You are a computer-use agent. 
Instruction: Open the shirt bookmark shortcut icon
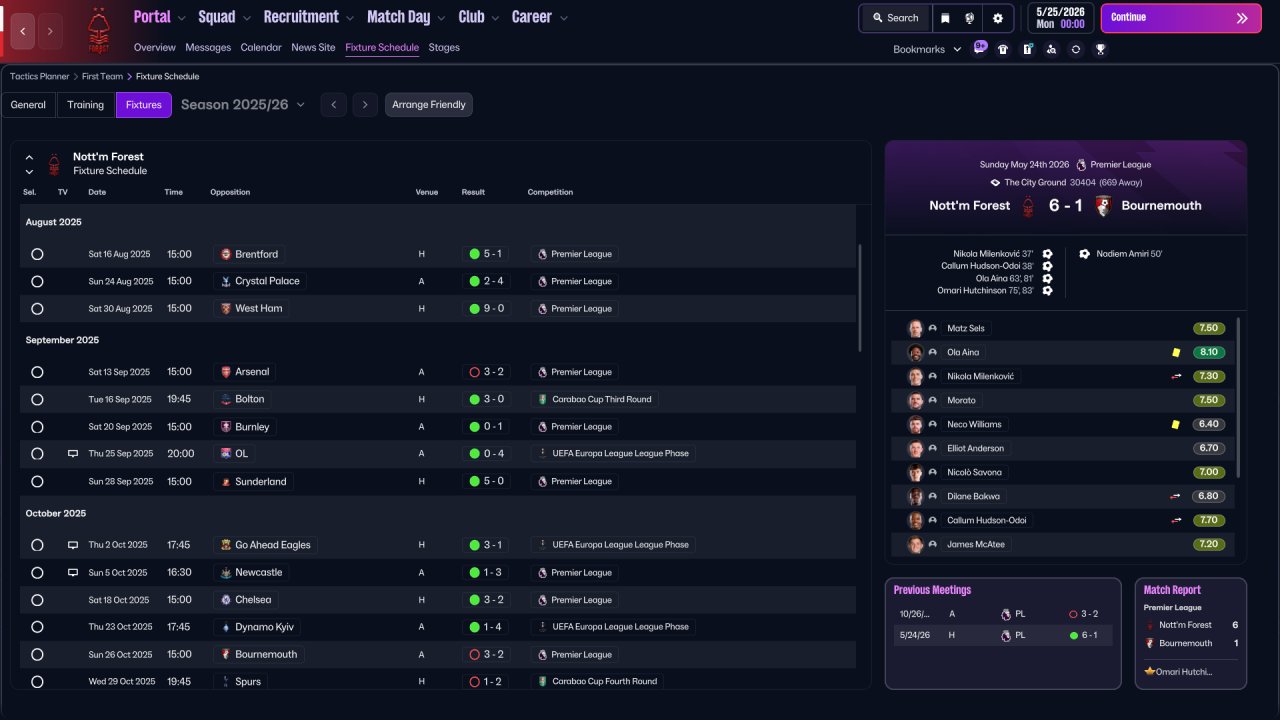1003,49
